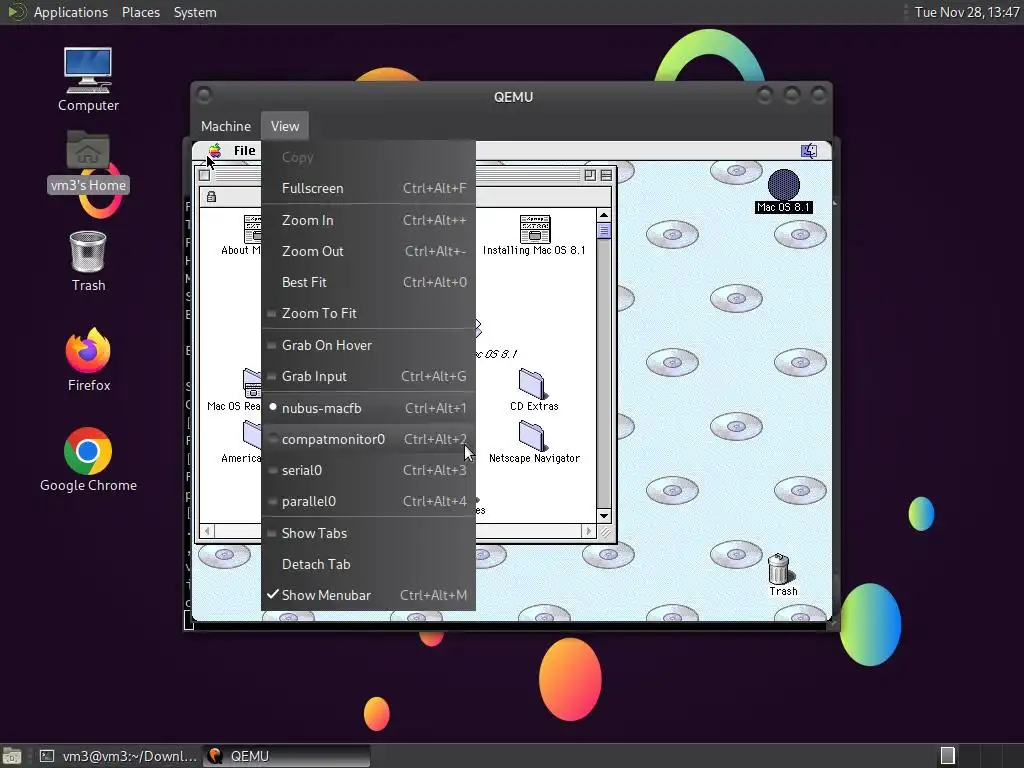Toggle Show Tabs option

click(368, 533)
